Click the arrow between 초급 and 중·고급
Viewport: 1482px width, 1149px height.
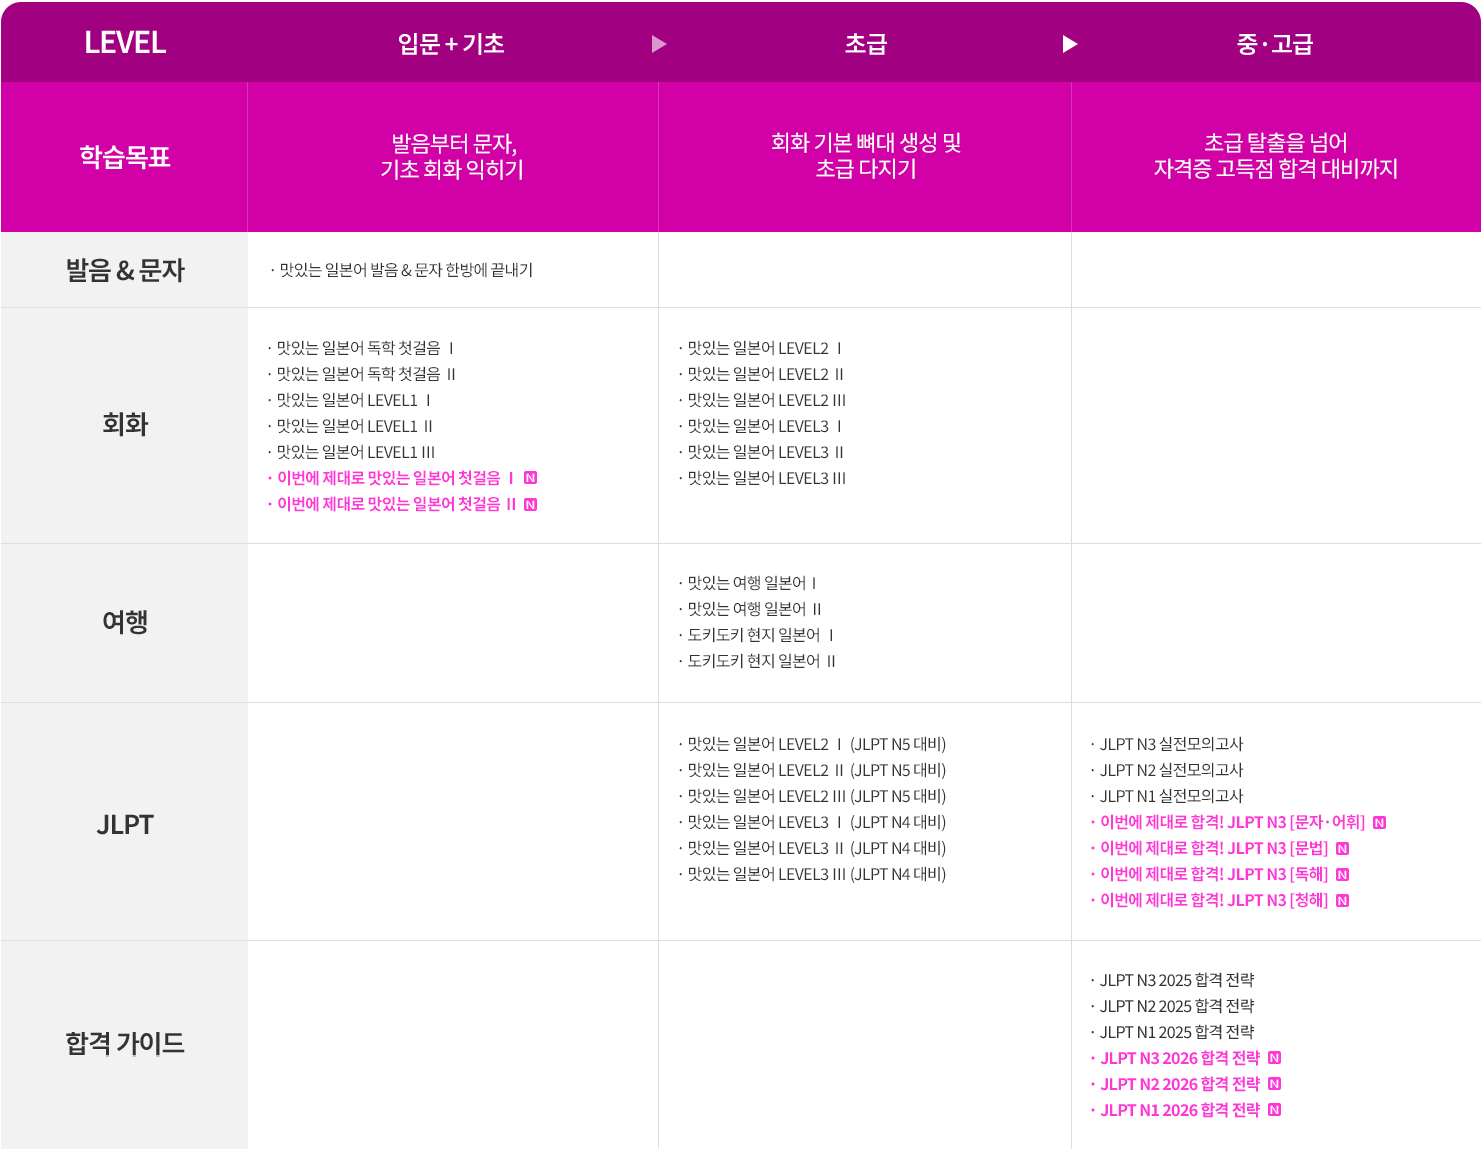tap(1070, 44)
